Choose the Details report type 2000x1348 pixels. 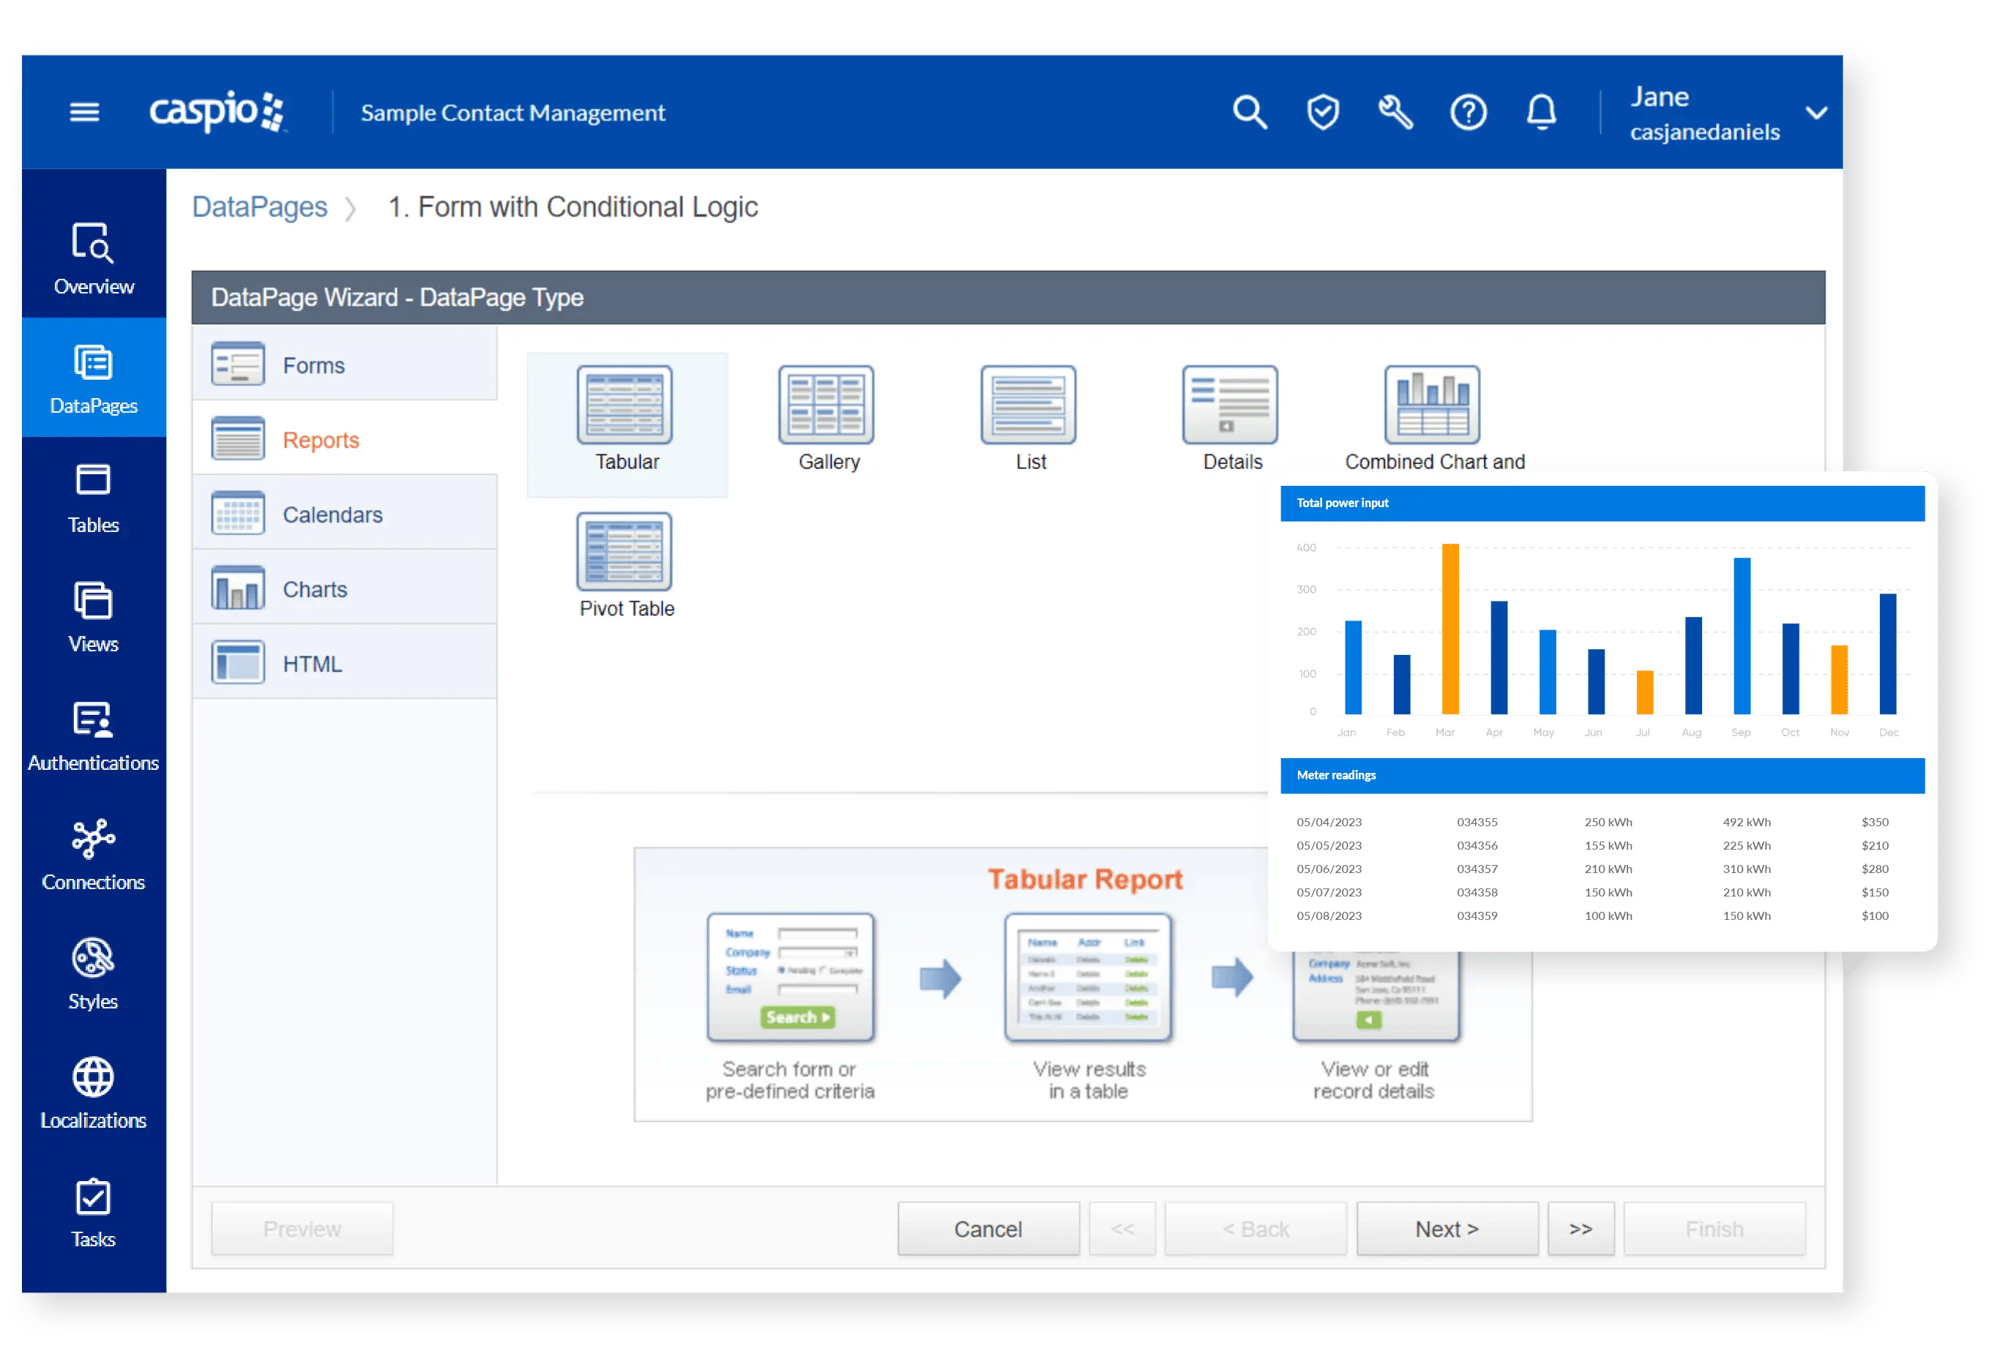tap(1231, 420)
